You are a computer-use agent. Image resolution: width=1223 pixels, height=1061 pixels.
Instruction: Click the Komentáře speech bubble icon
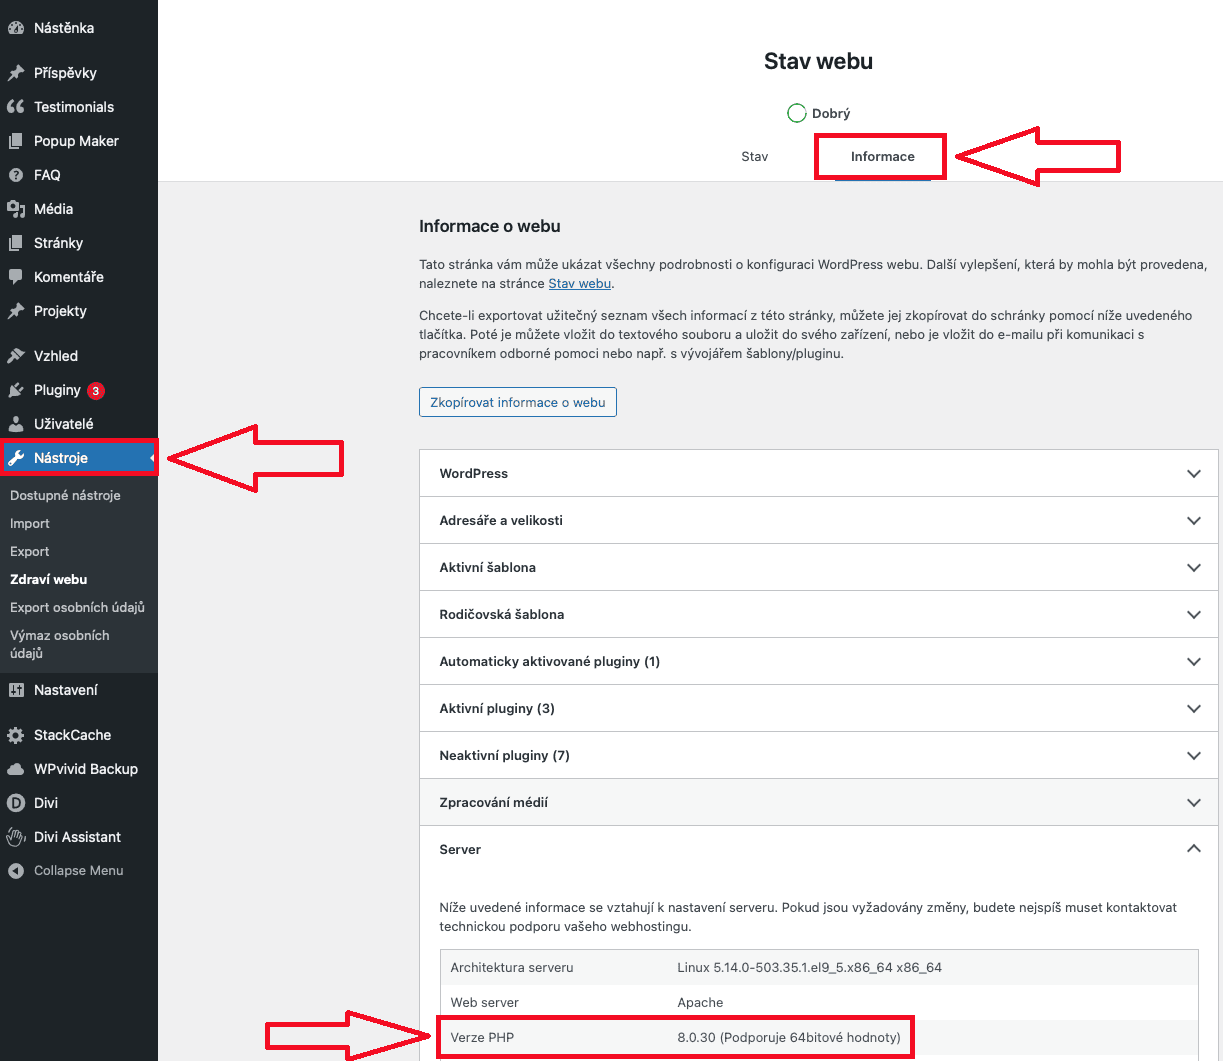(16, 277)
